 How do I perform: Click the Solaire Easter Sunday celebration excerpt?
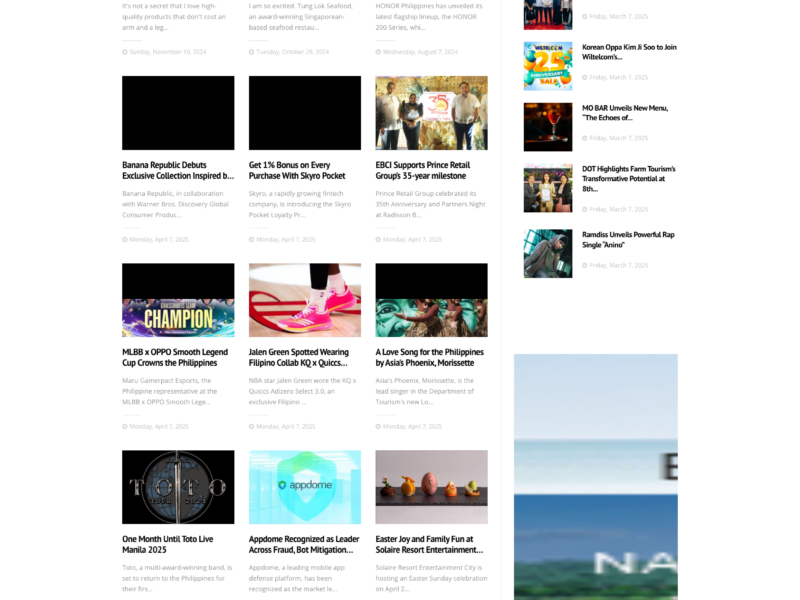pos(432,578)
